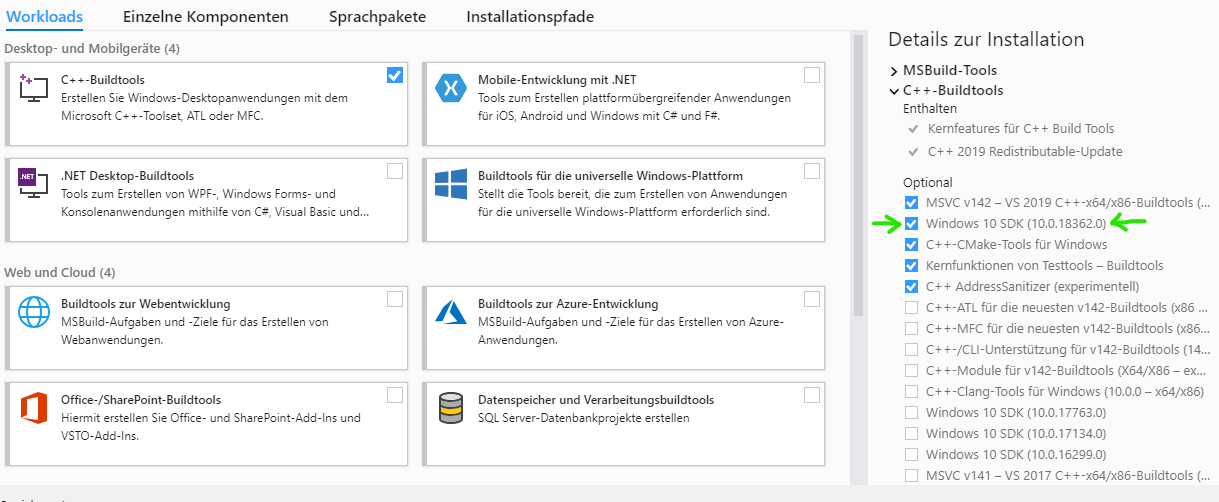Click the Office-/SharePoint-Buildtools icon

click(x=34, y=408)
